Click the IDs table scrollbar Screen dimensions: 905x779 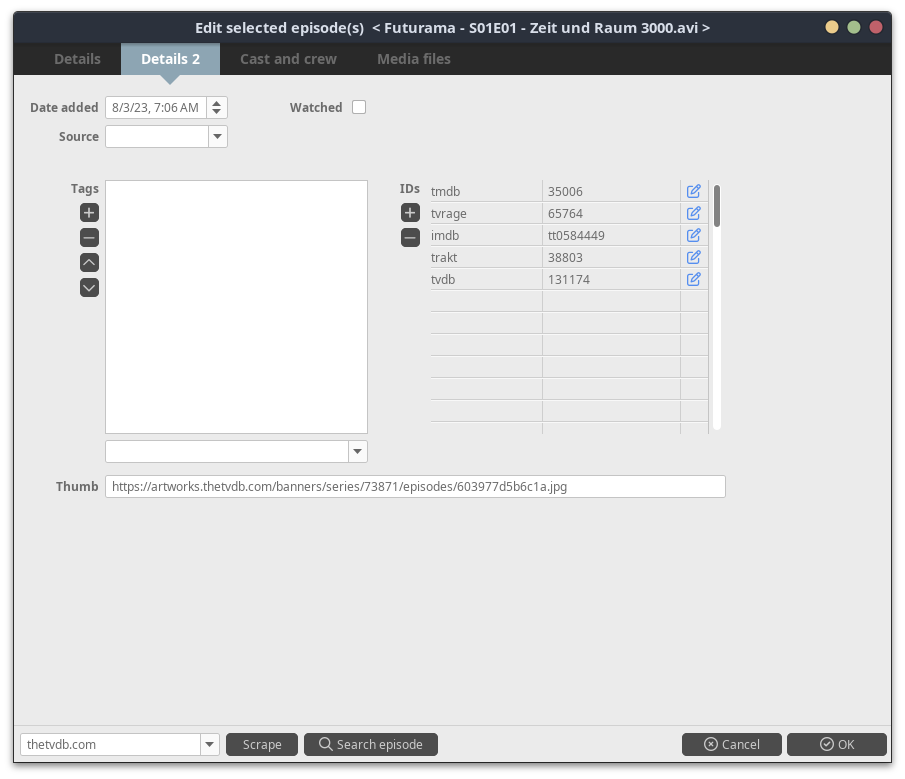[717, 205]
